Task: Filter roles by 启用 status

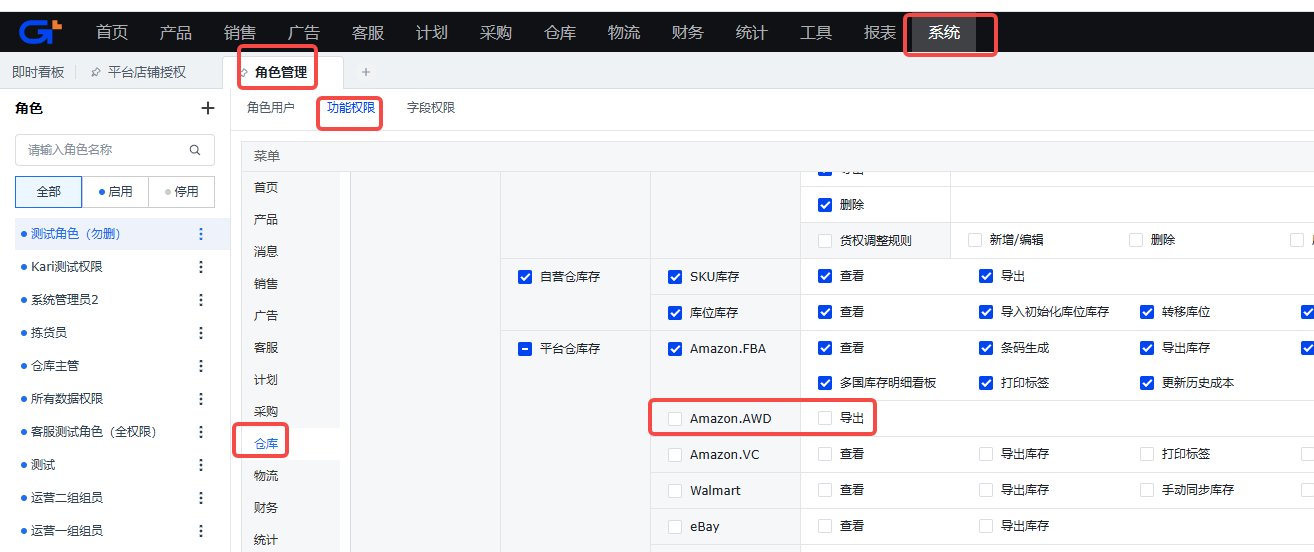Action: click(x=115, y=192)
